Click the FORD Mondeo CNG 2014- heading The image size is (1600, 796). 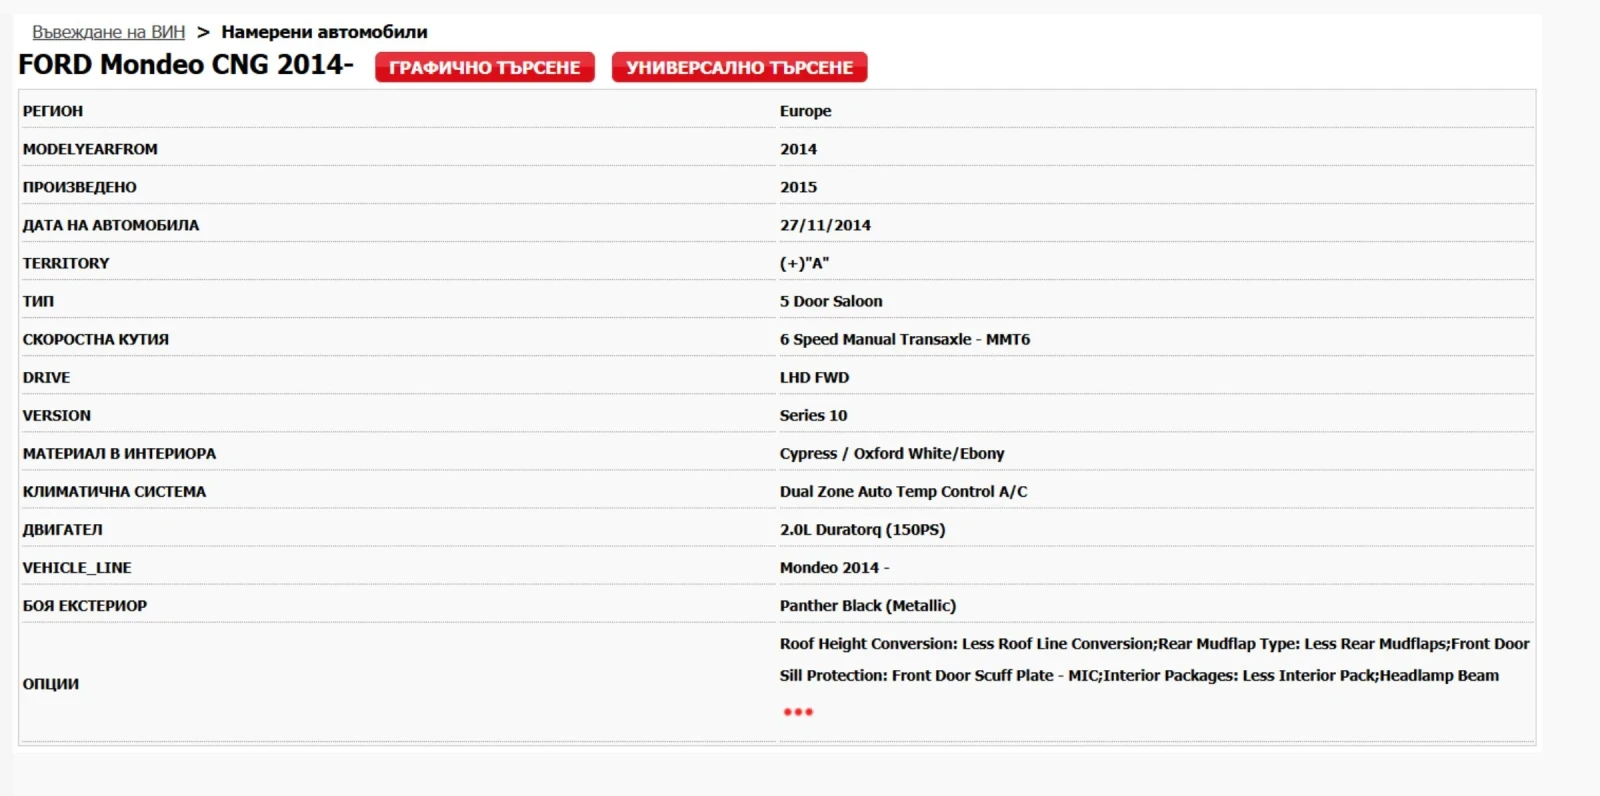coord(186,65)
